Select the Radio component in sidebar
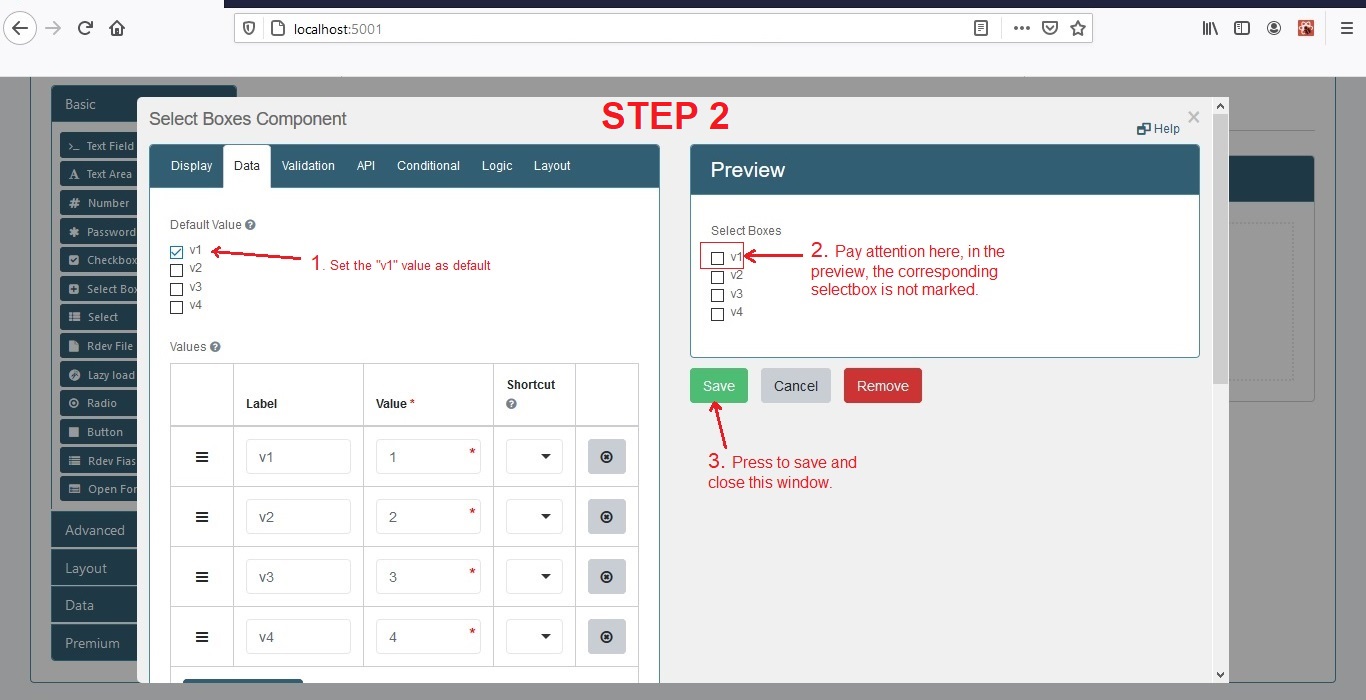The width and height of the screenshot is (1366, 700). click(98, 403)
